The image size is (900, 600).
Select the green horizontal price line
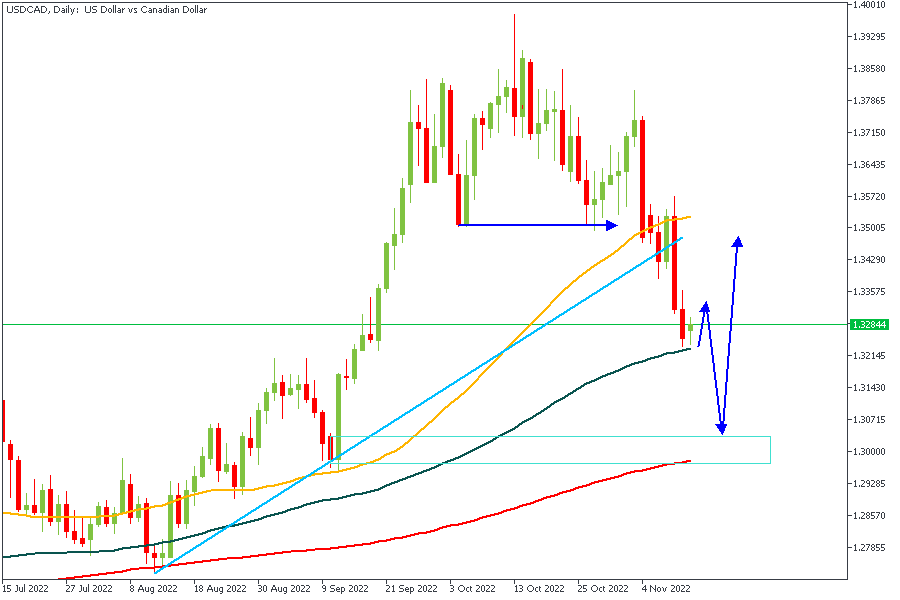tap(200, 324)
